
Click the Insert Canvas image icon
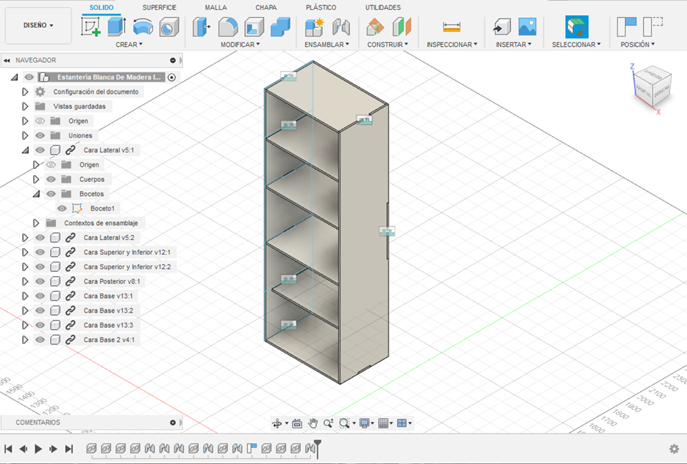[x=527, y=27]
